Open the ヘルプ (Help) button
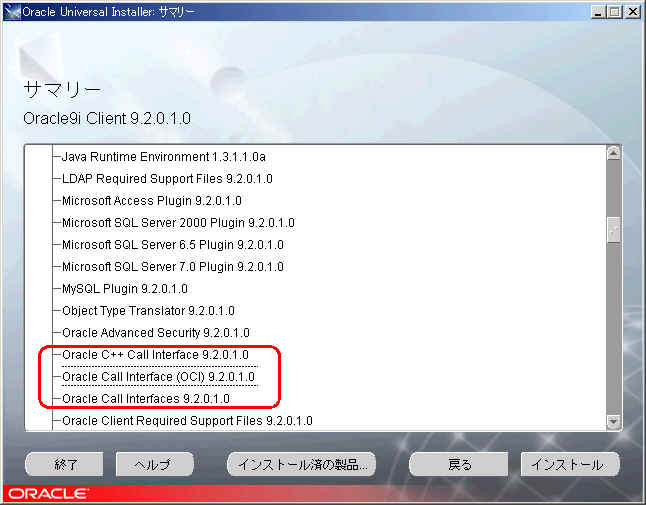Viewport: 646px width, 505px height. pos(154,464)
